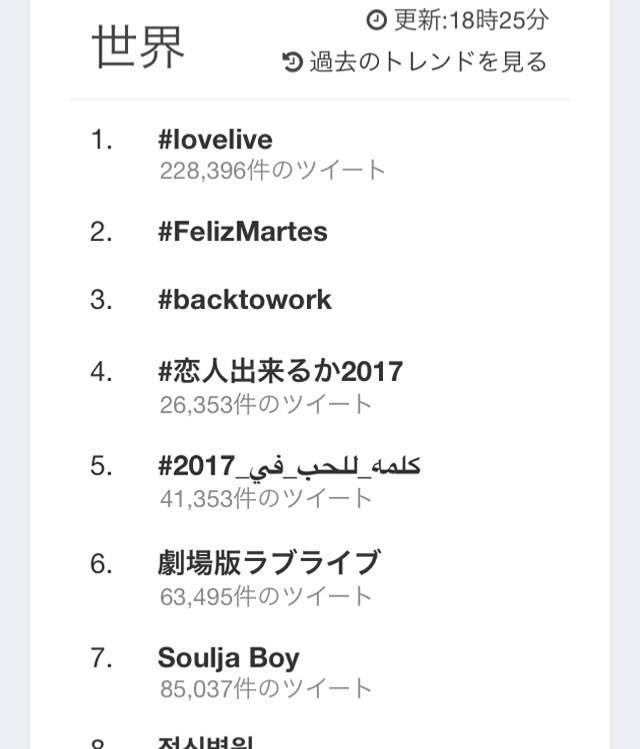Open the 過去のトレンドを見る link

pyautogui.click(x=428, y=62)
